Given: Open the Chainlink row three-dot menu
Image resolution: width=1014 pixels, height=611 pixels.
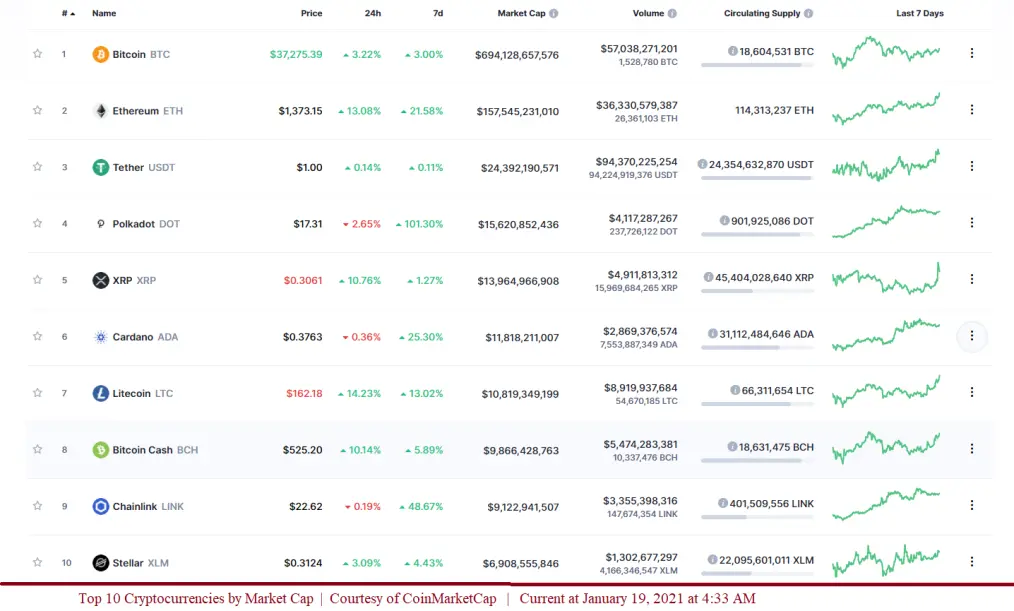Looking at the screenshot, I should 971,505.
